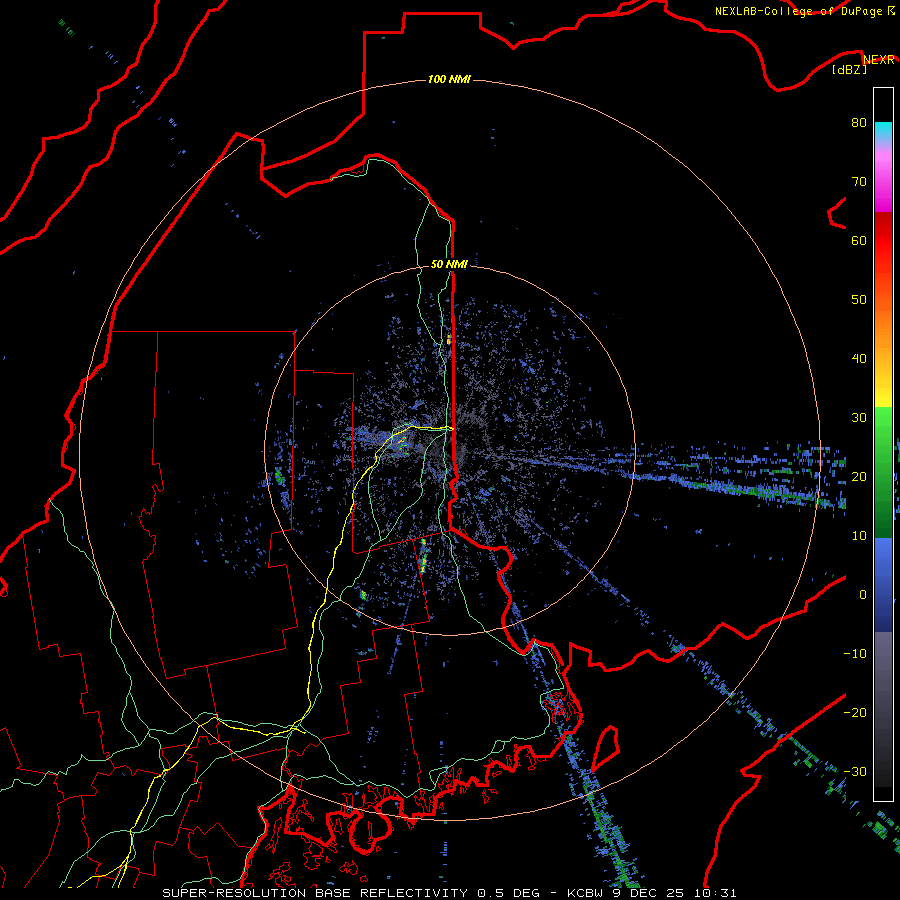Click the 100 NMI range ring label
This screenshot has height=900, width=900.
click(x=449, y=79)
